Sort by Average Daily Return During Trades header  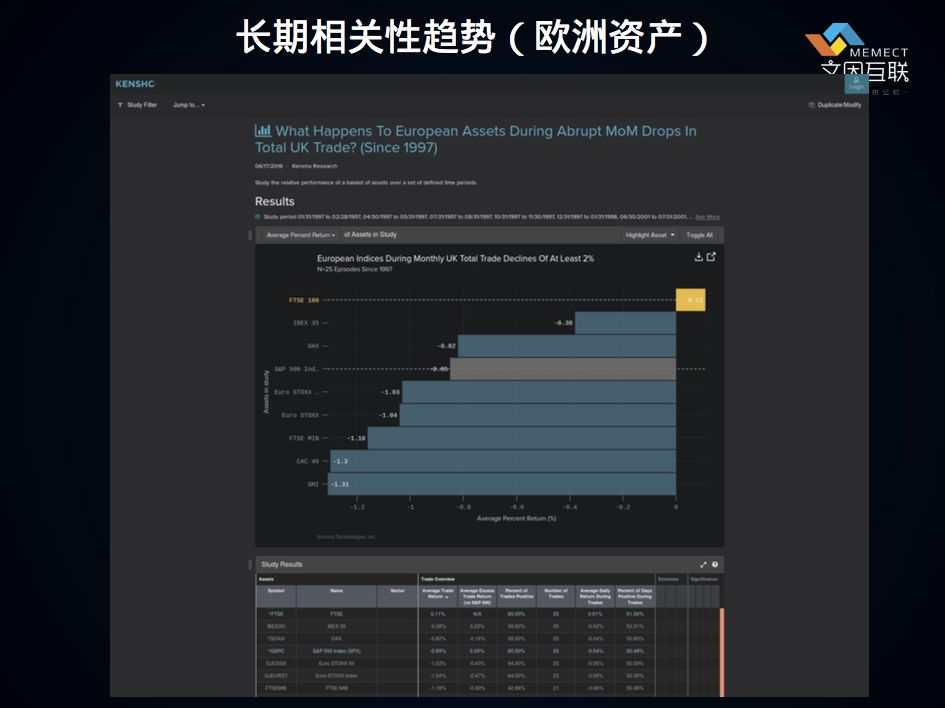[595, 596]
